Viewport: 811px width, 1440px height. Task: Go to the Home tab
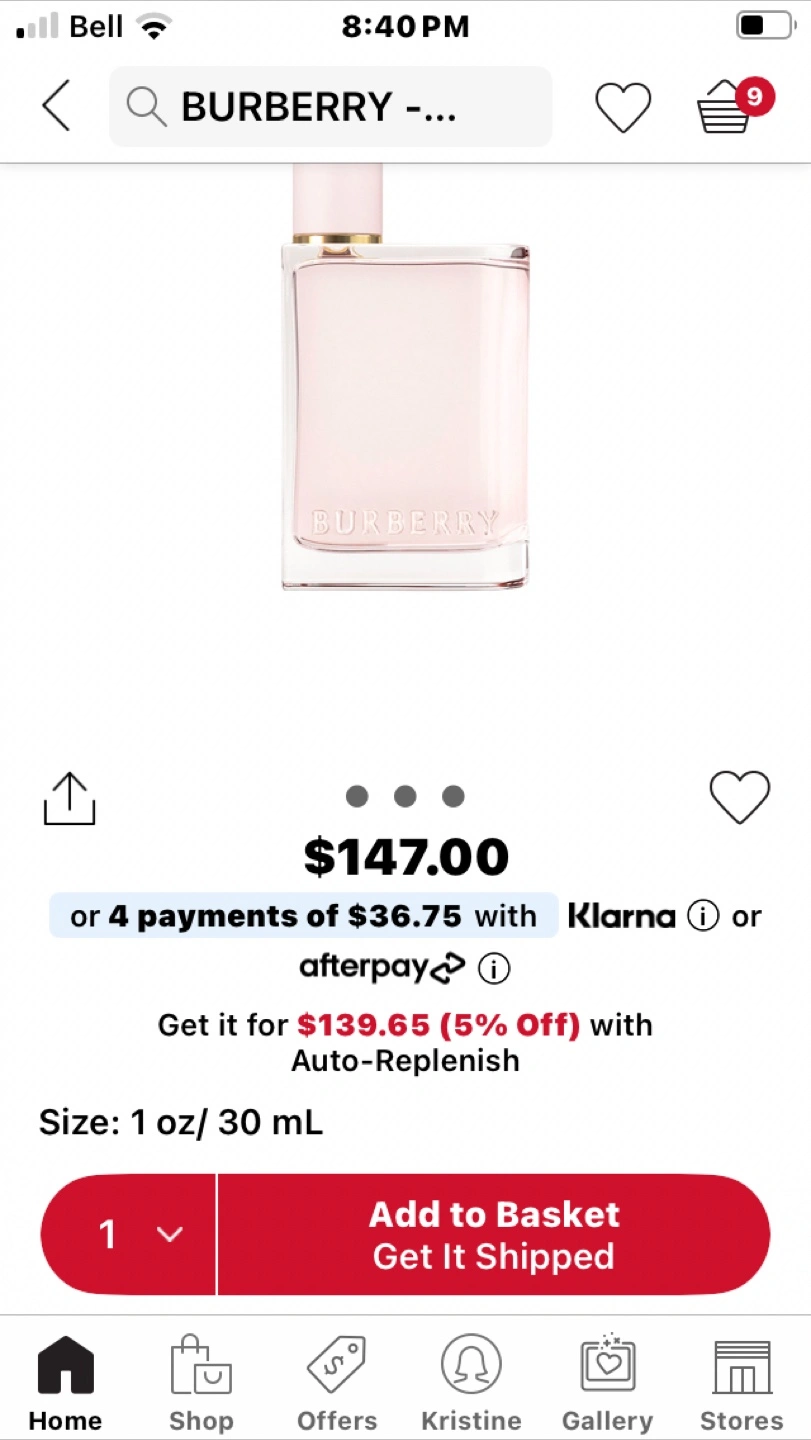tap(65, 1384)
